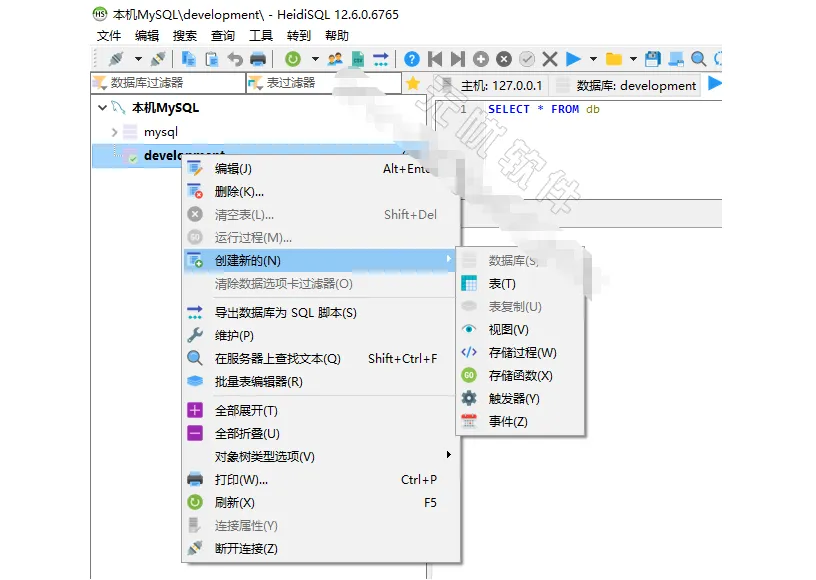Open the 帮助 menu
Screen dimensions: 816x580
[x=337, y=35]
